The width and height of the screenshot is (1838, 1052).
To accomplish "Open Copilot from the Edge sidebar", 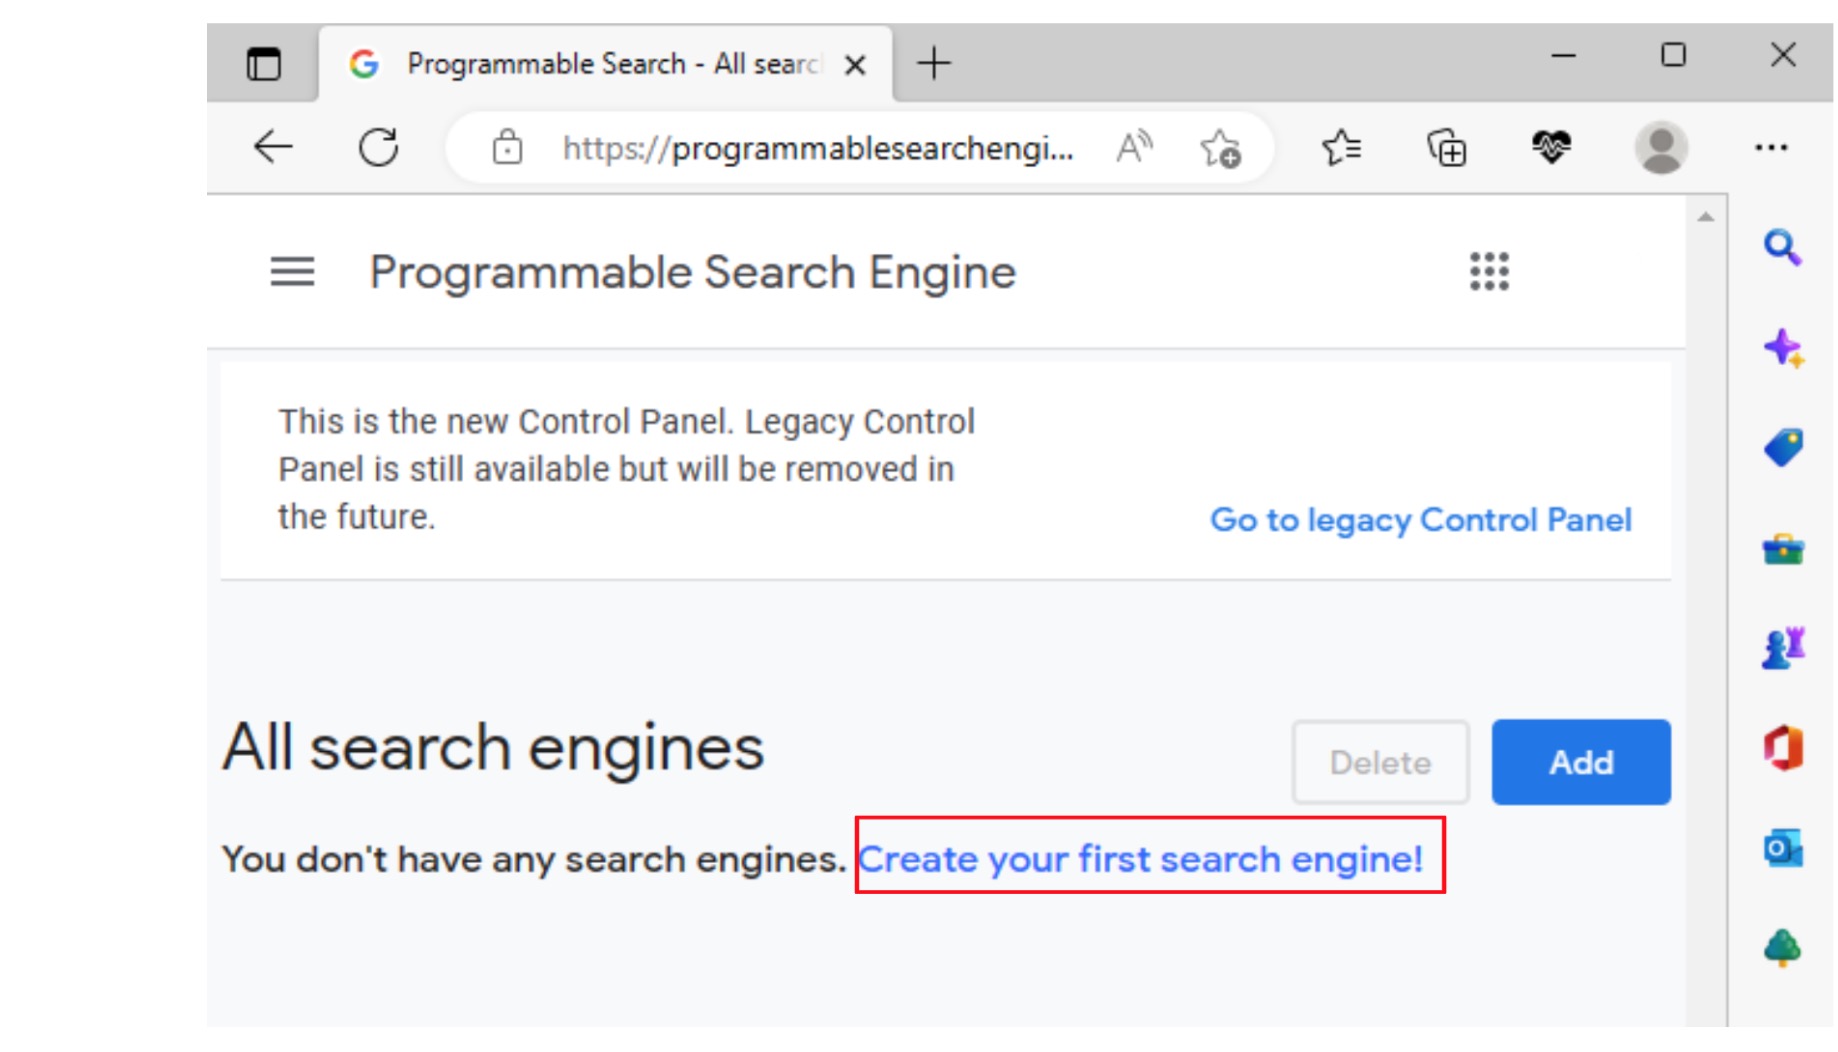I will 1785,348.
